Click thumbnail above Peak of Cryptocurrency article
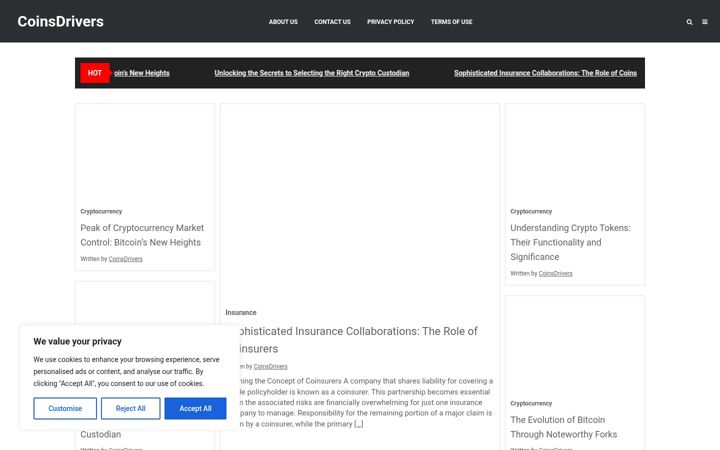The image size is (720, 450). click(x=145, y=153)
